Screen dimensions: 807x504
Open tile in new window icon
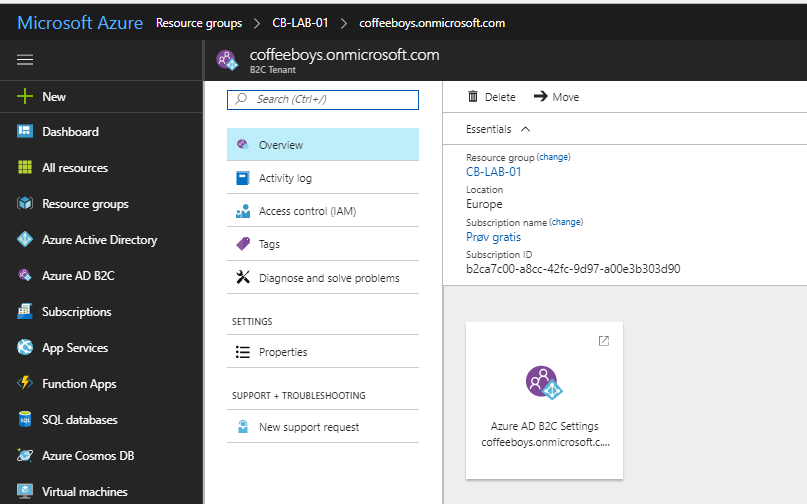pos(603,341)
